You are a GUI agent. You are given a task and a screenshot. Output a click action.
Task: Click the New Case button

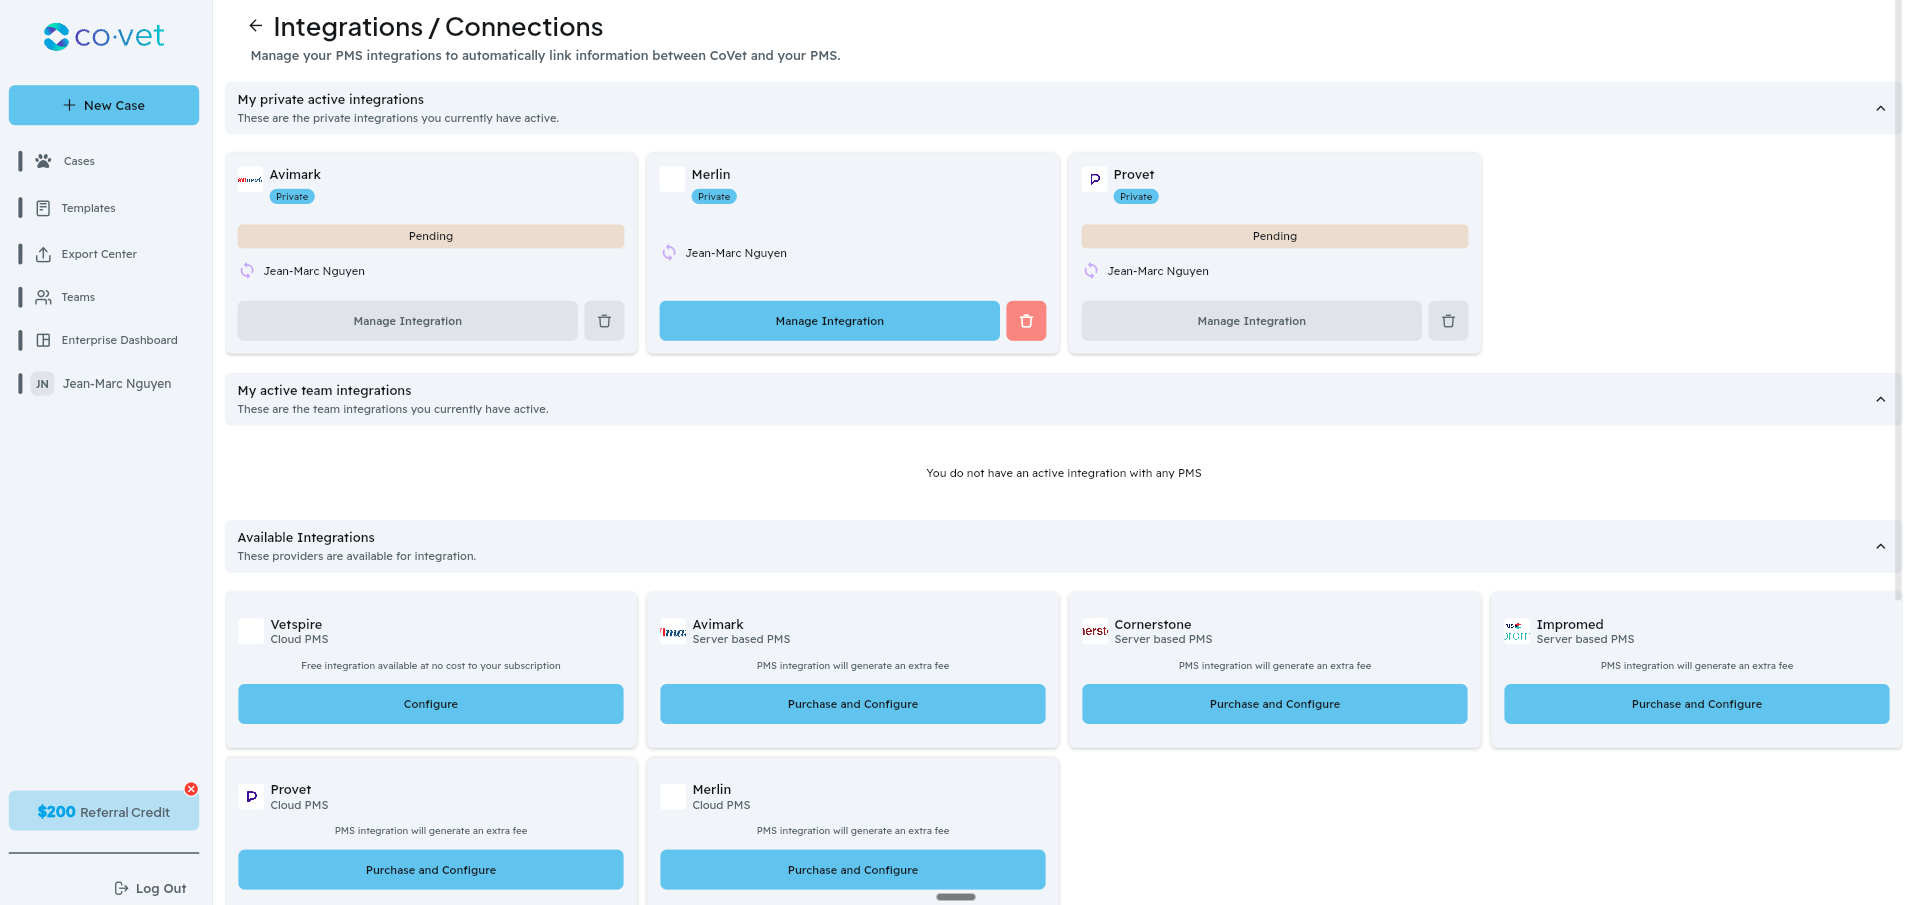[104, 105]
